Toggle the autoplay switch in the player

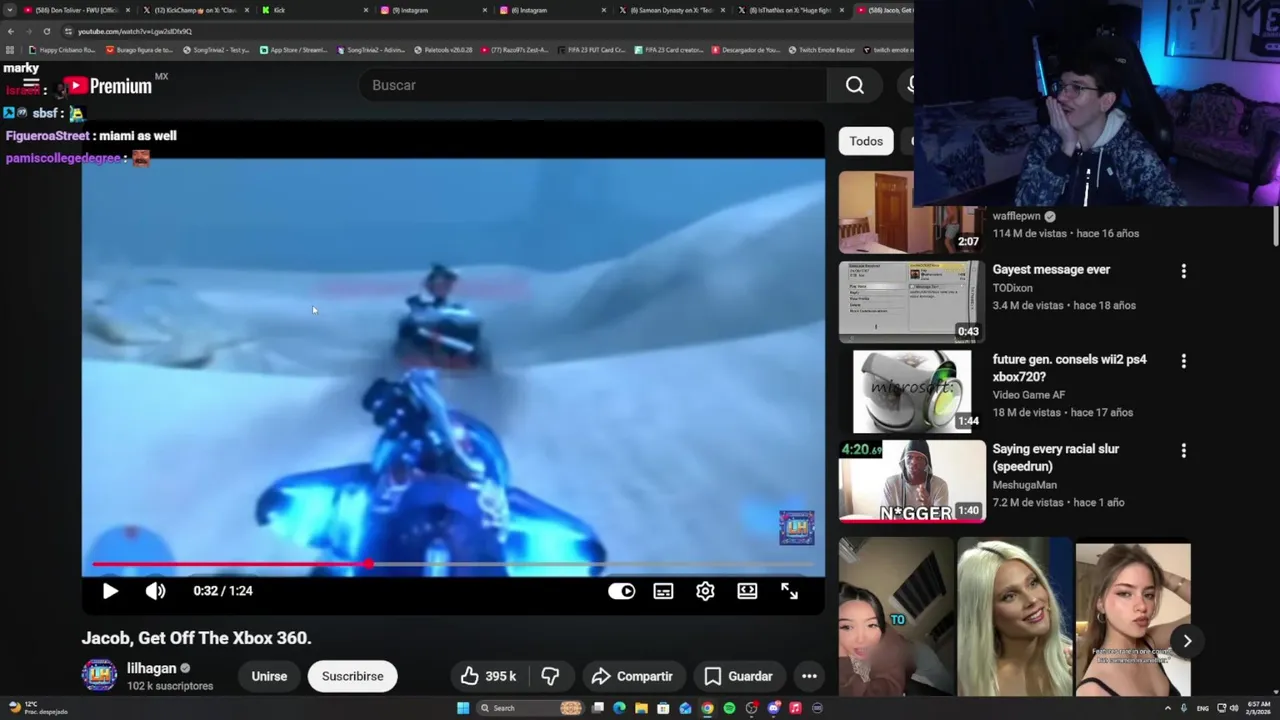(x=621, y=591)
